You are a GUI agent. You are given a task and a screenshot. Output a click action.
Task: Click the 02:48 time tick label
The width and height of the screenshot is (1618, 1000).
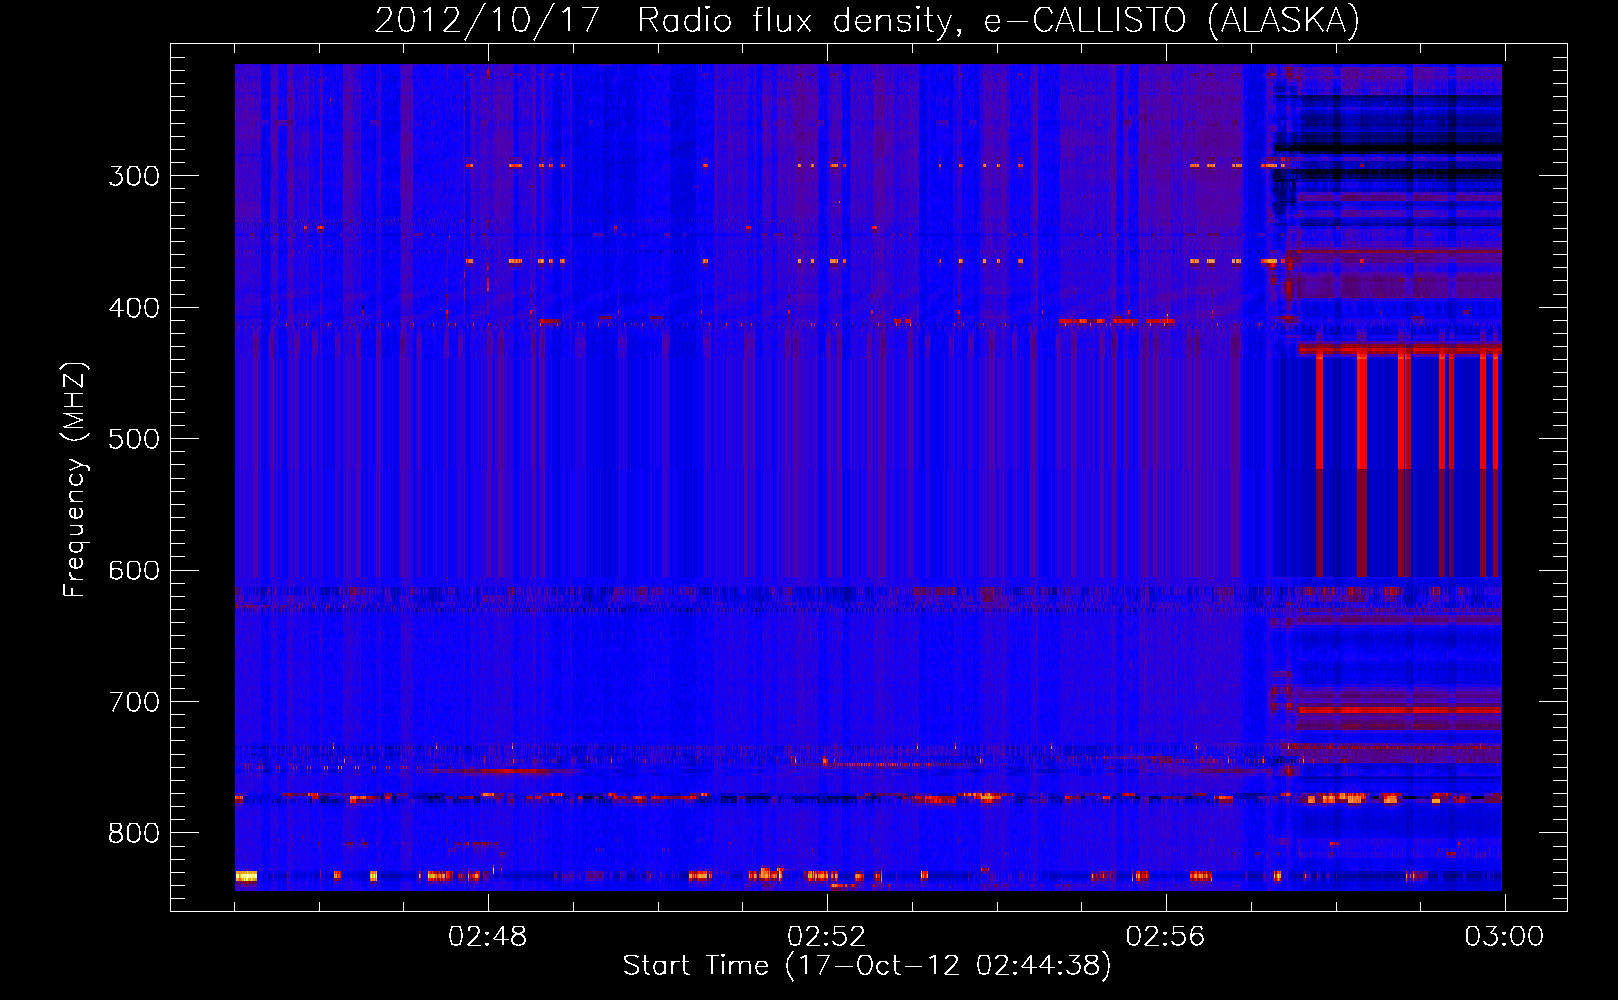[x=488, y=937]
